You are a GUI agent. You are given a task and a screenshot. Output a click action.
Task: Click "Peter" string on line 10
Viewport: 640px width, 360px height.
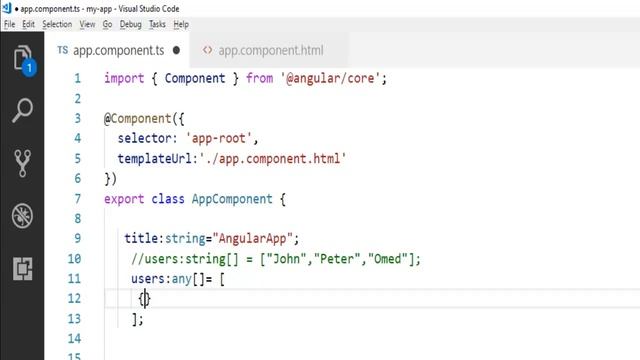coord(337,259)
